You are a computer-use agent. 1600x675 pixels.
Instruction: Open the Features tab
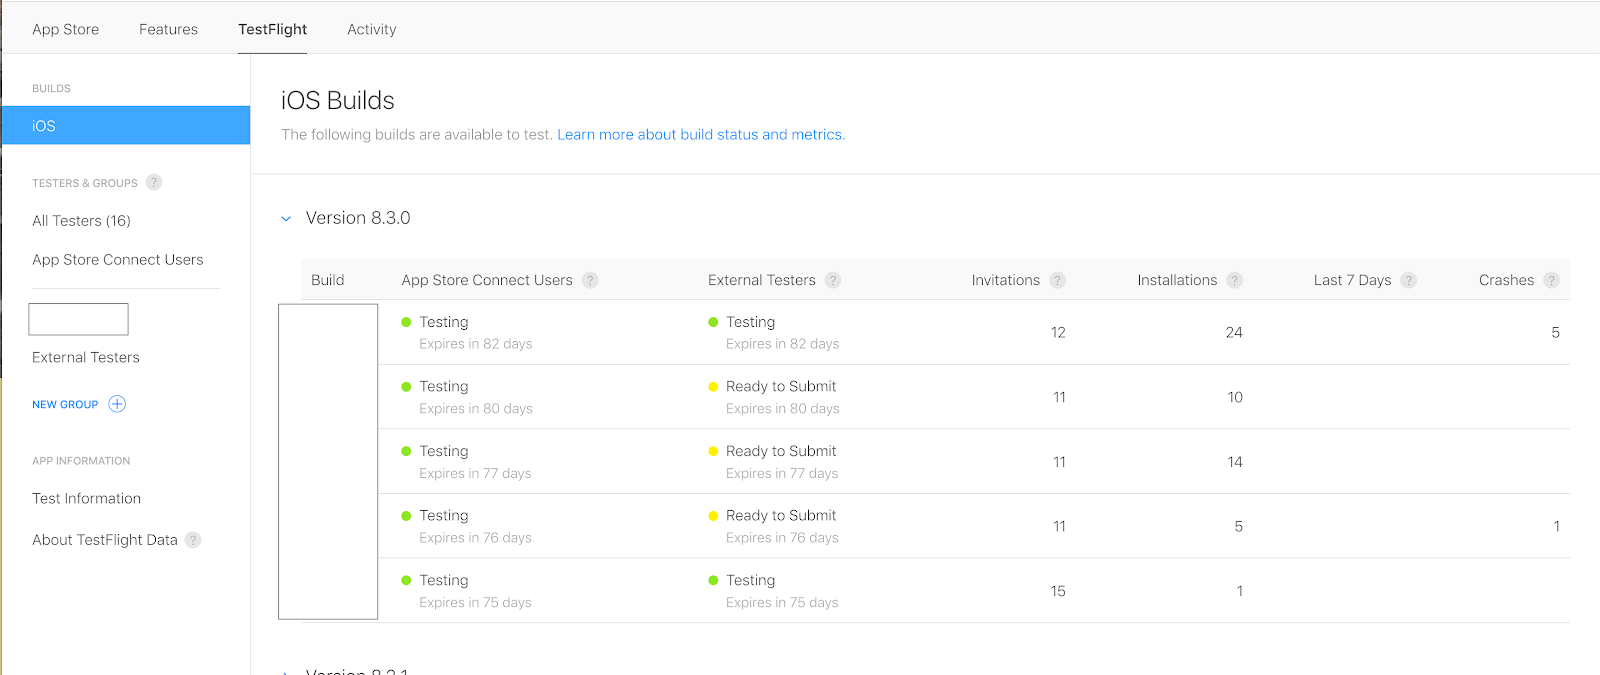168,29
